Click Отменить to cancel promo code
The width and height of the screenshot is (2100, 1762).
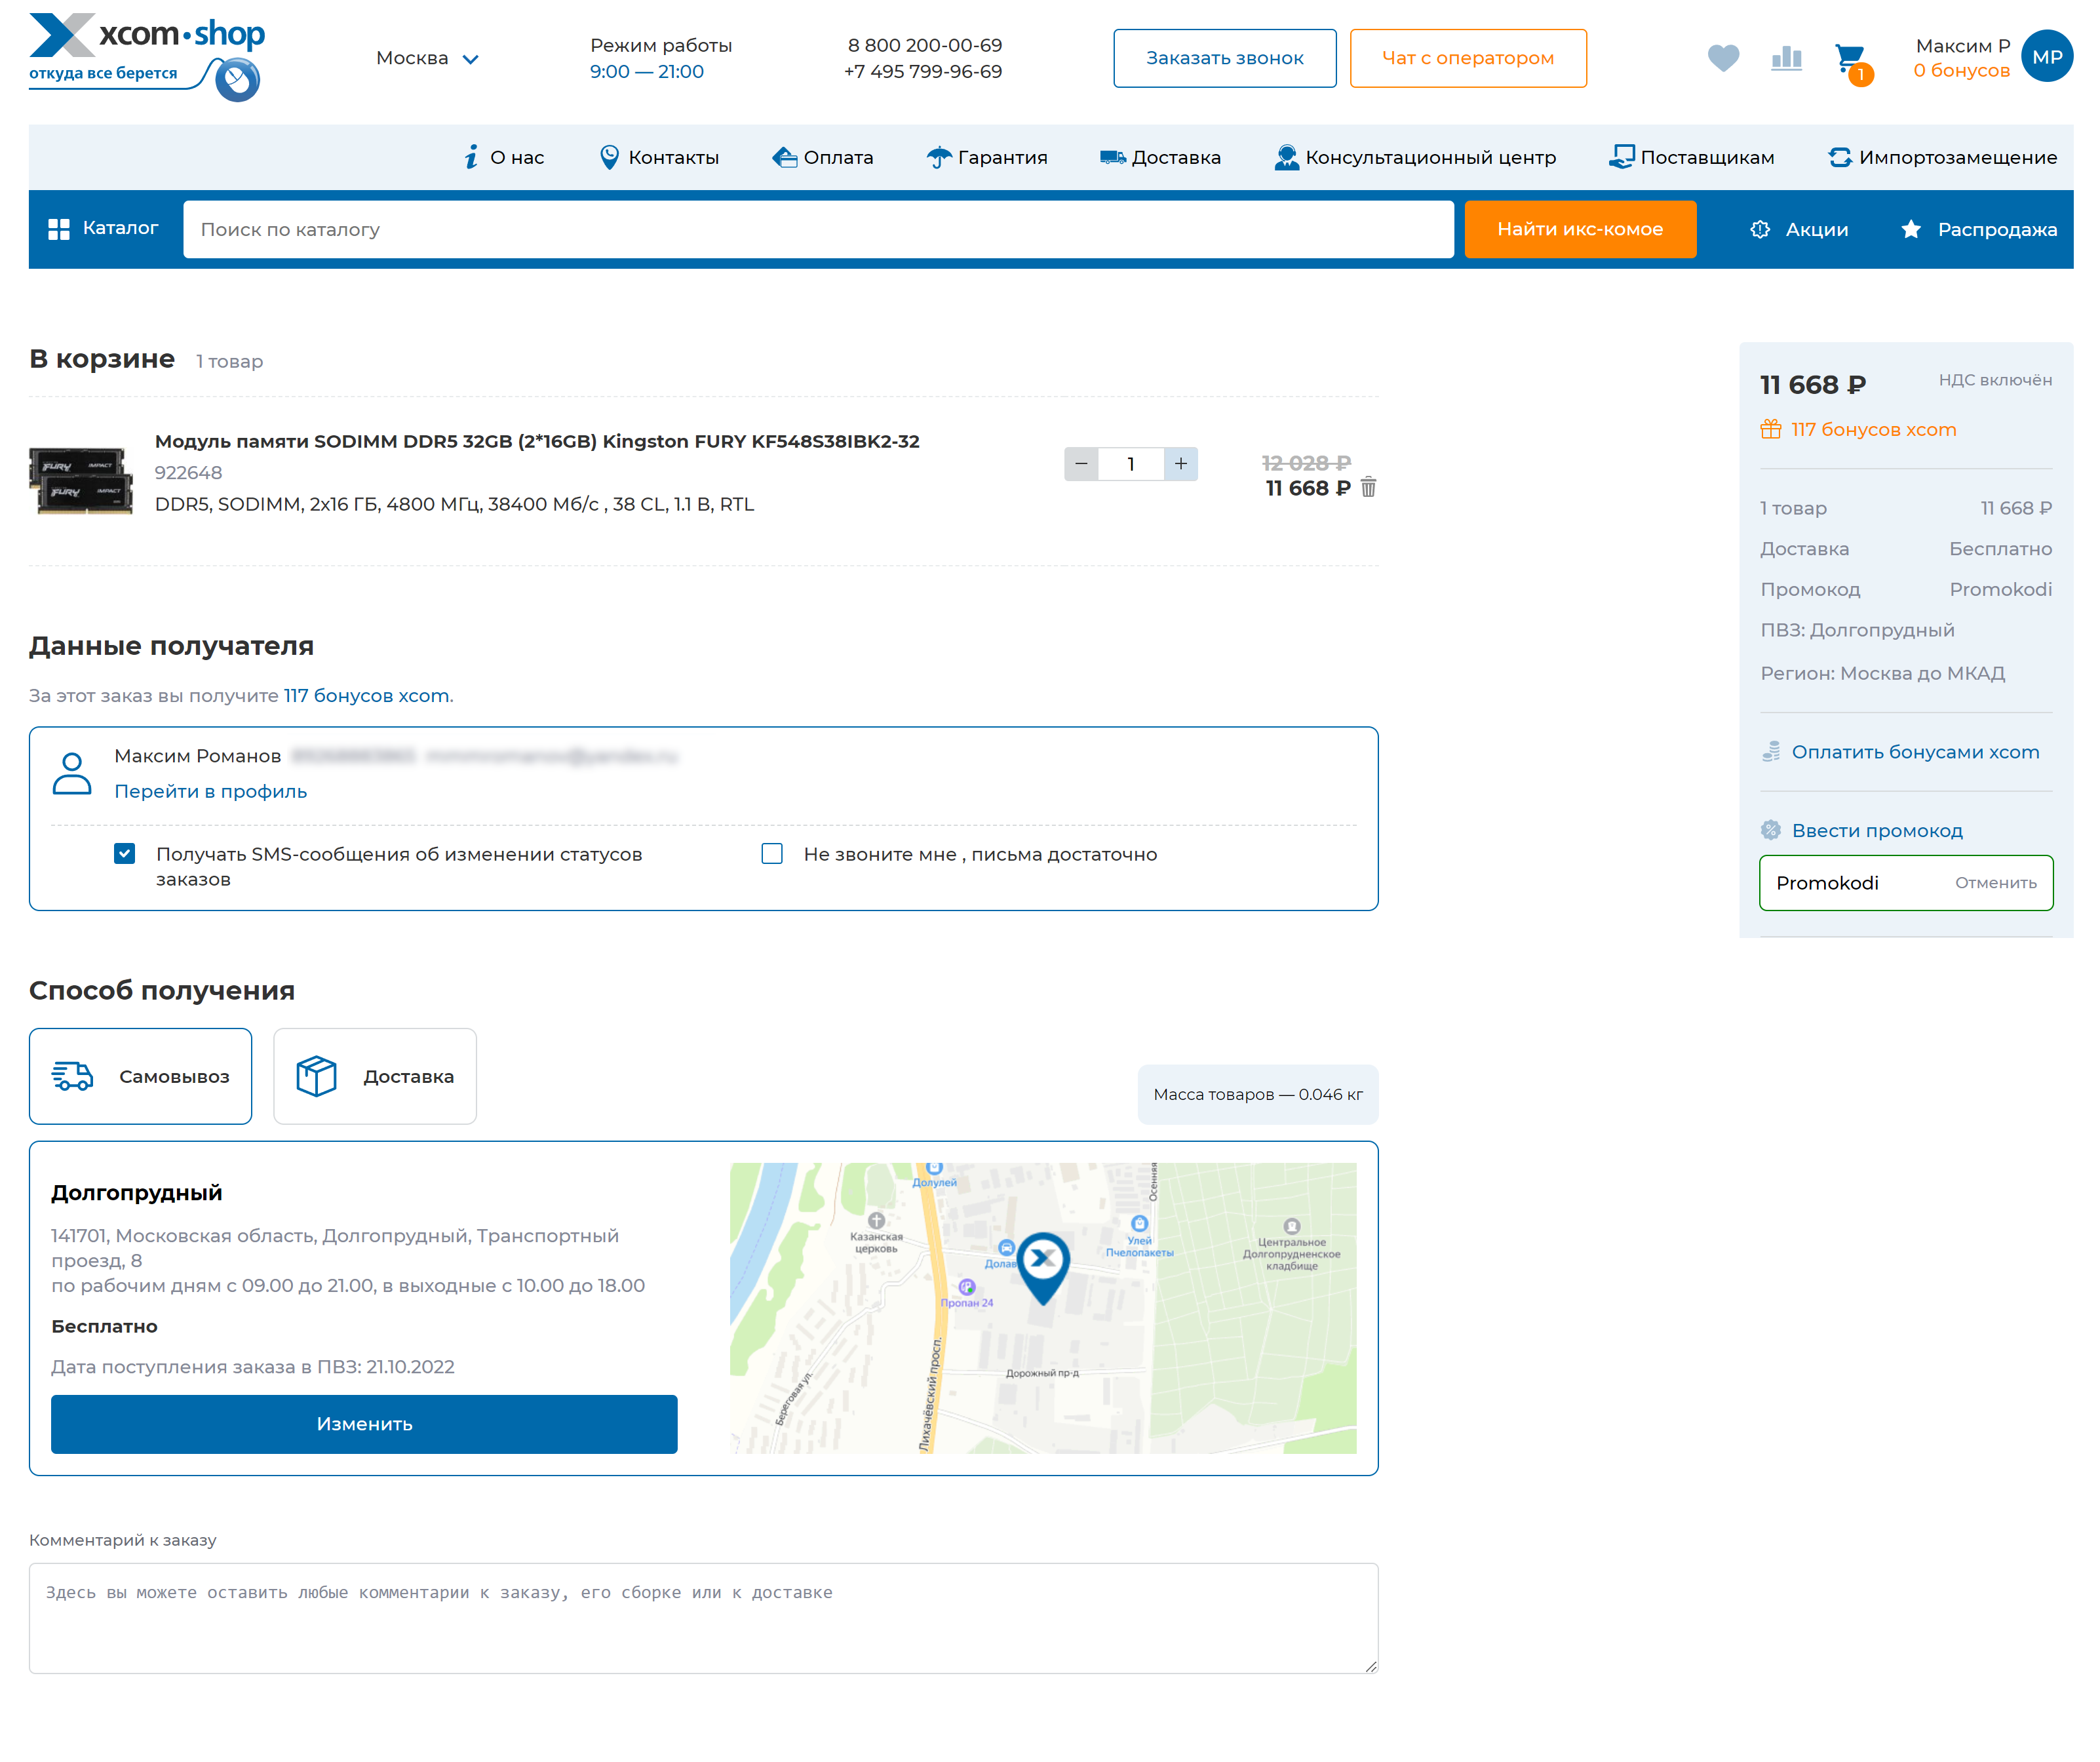[x=1995, y=882]
